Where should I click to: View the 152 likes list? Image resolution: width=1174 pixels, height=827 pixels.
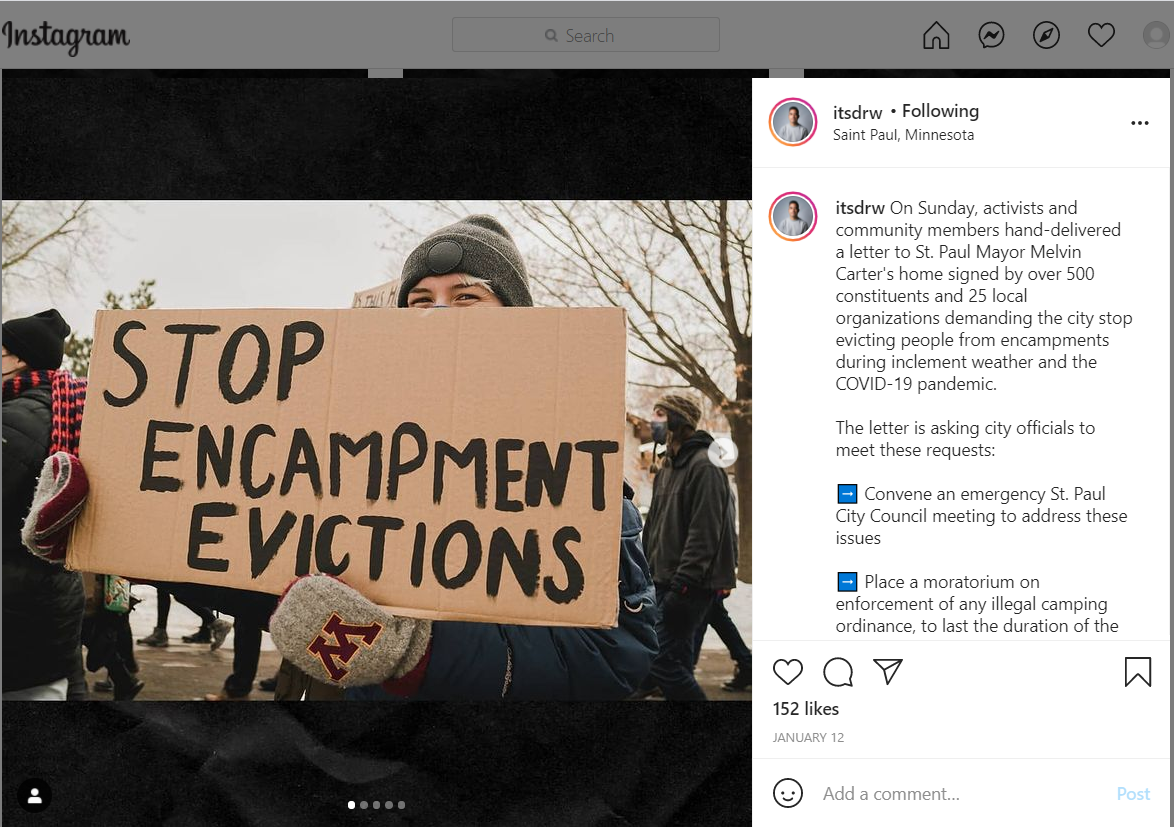pos(806,709)
